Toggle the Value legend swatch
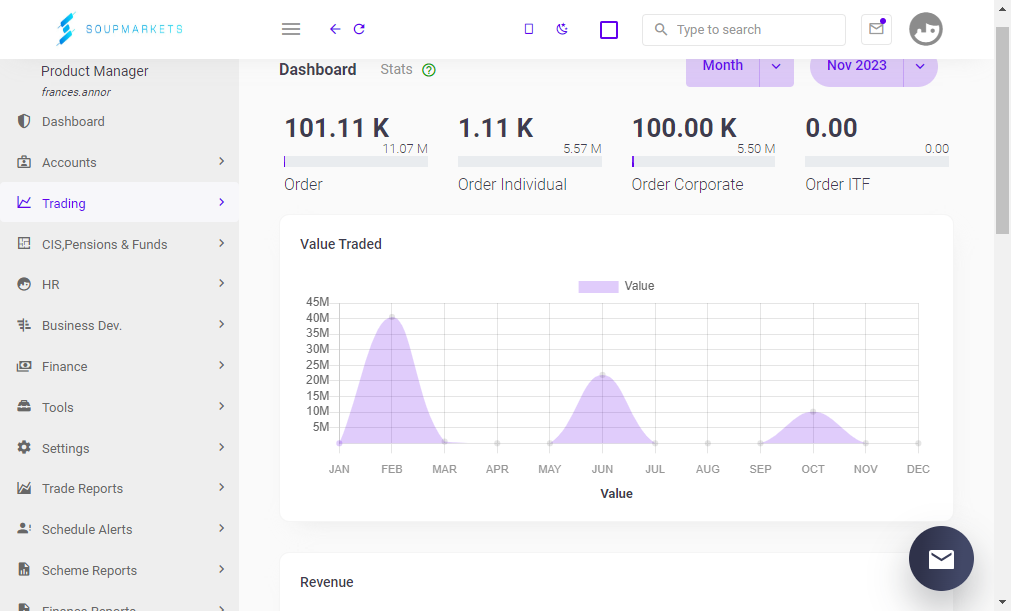This screenshot has width=1011, height=611. (598, 287)
